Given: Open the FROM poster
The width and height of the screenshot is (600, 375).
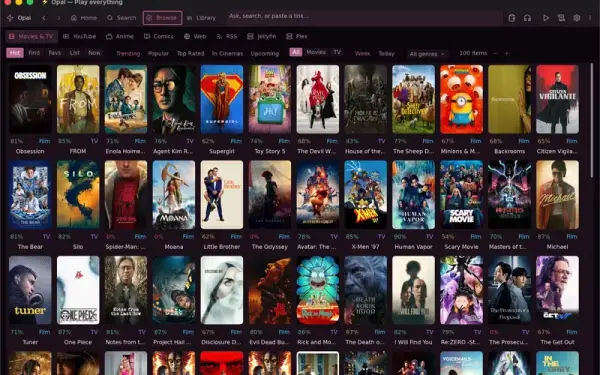Looking at the screenshot, I should pos(78,99).
